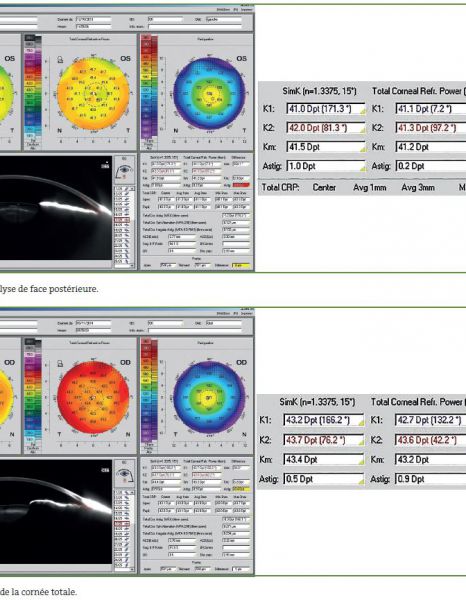Click scroll-up arrow of upper Scheimpflug image list
The height and width of the screenshot is (600, 466).
pyautogui.click(x=132, y=189)
